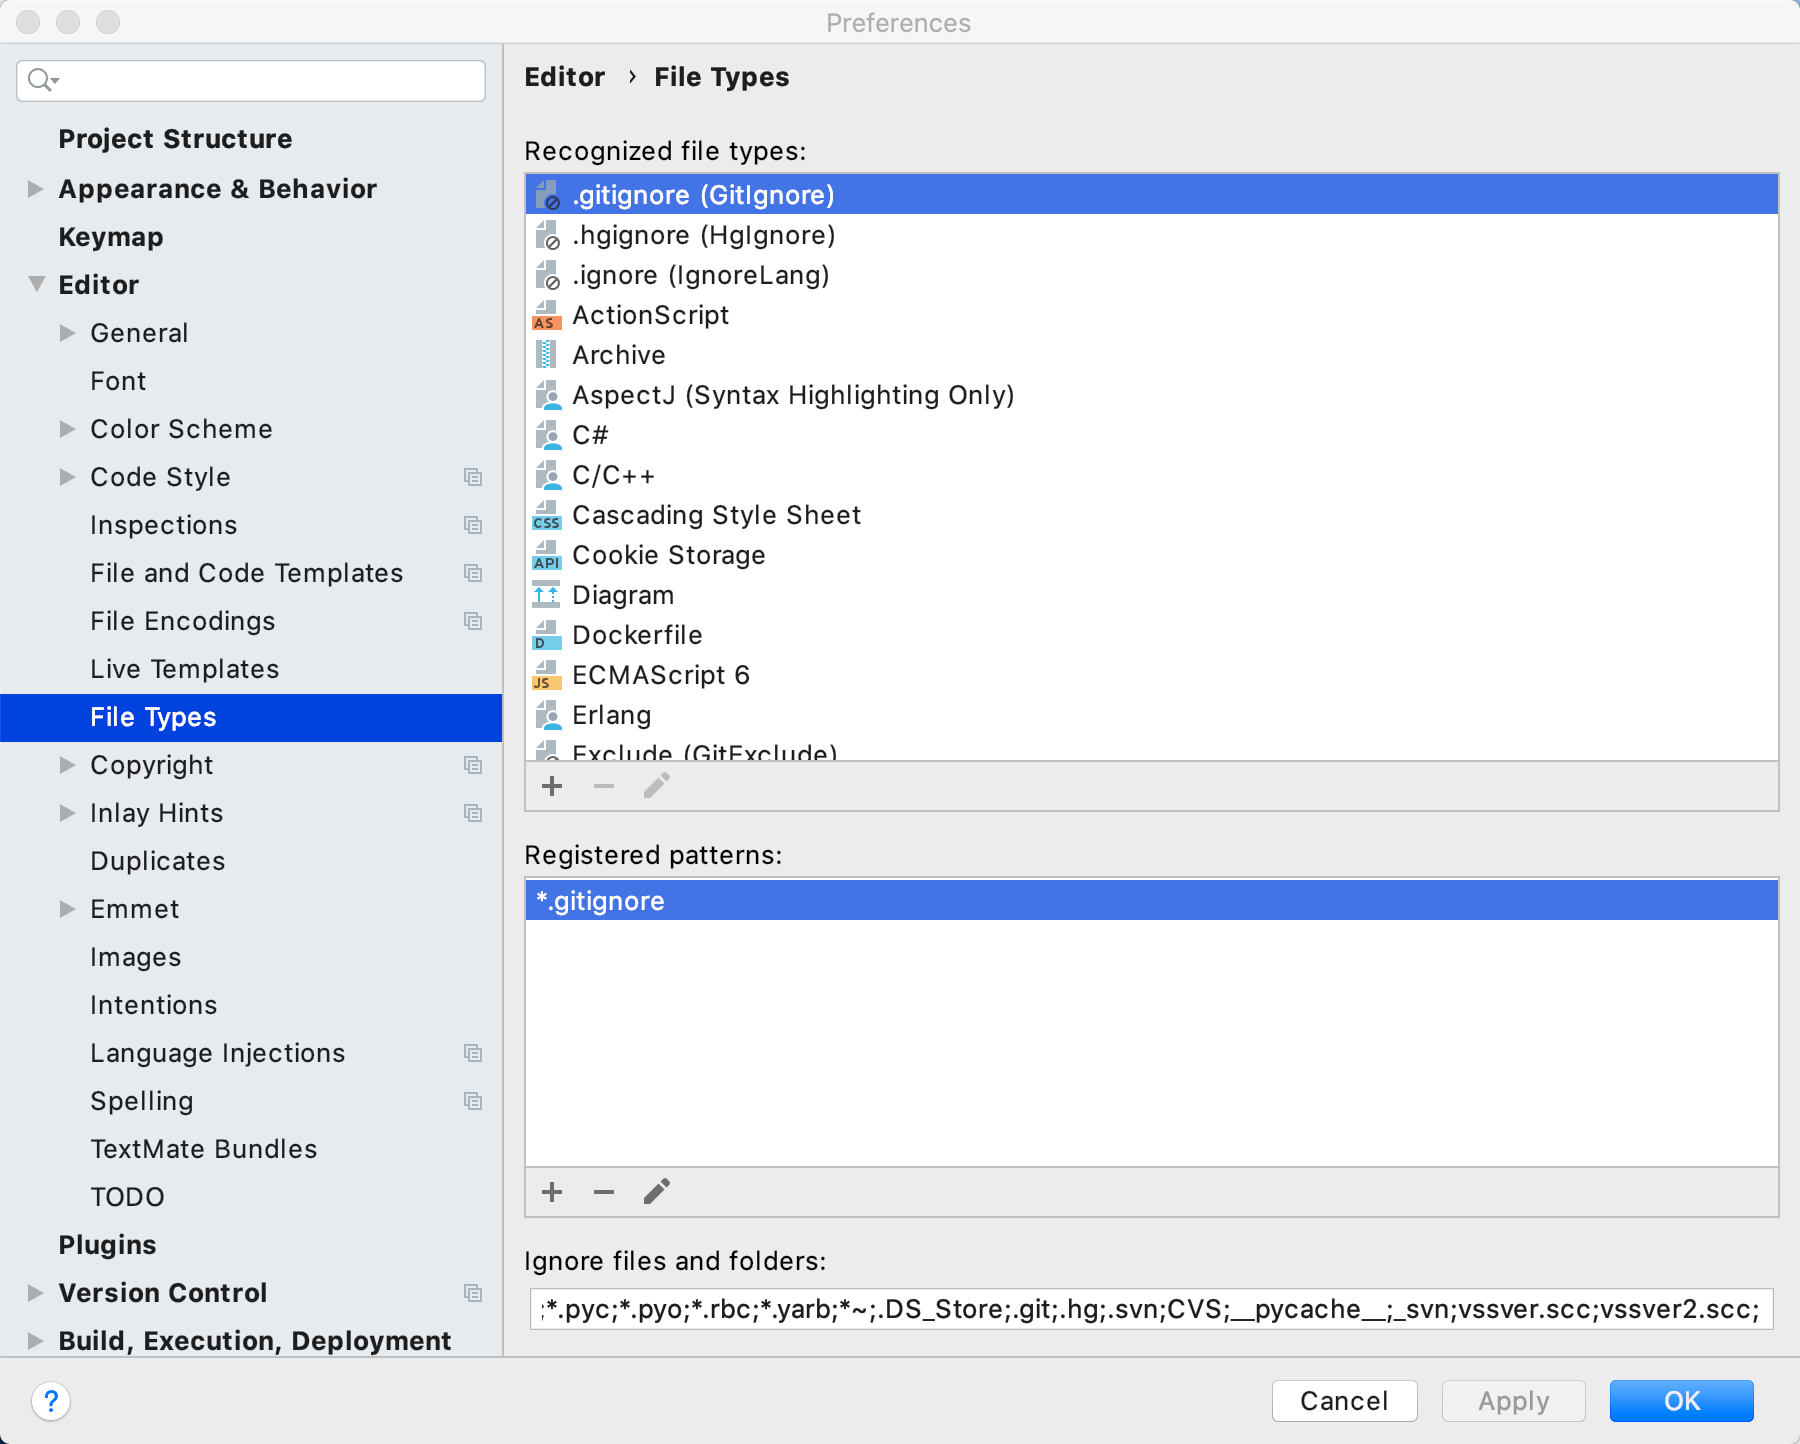1800x1444 pixels.
Task: Edit the selected file type with pencil icon
Action: (656, 786)
